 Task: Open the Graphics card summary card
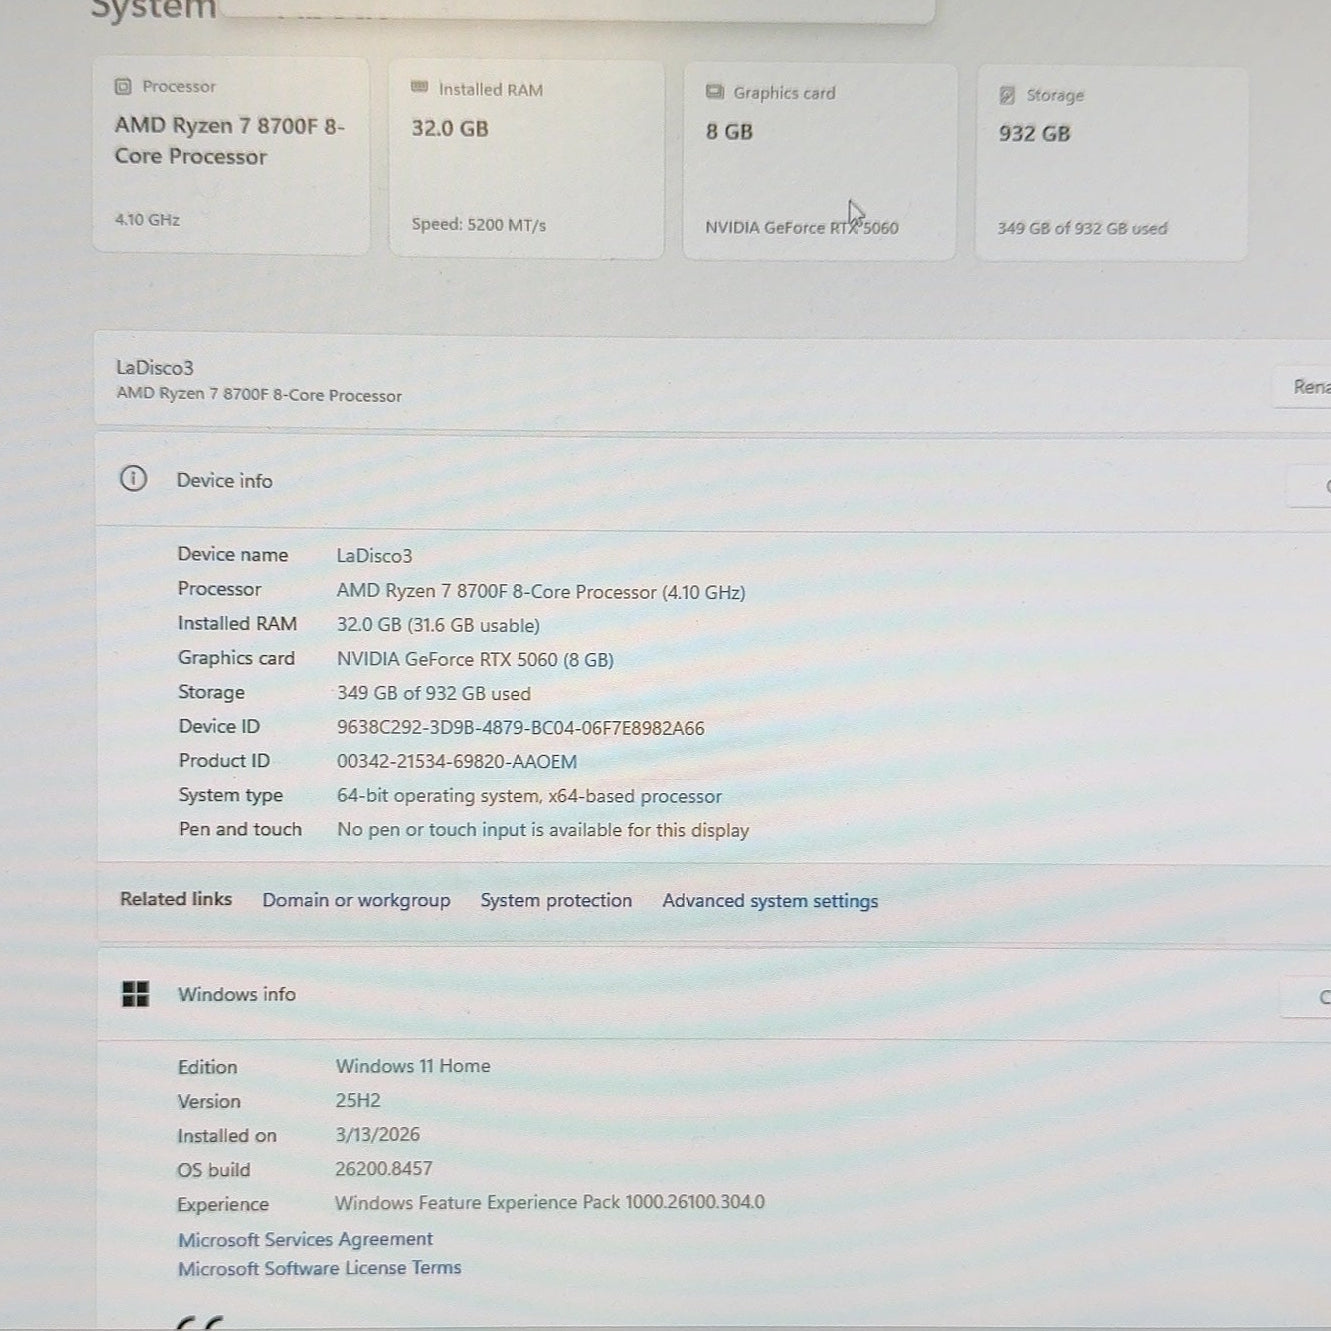[819, 162]
